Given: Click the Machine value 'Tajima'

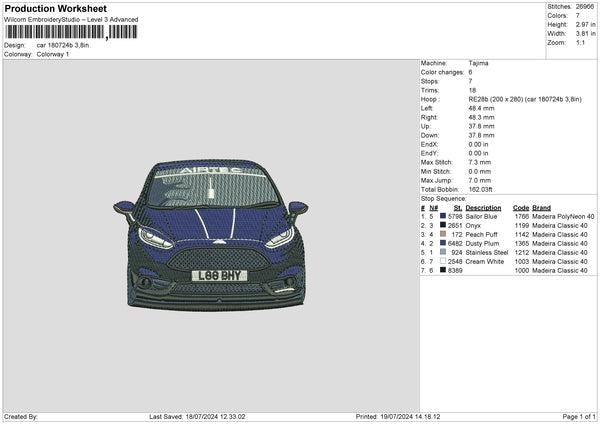Looking at the screenshot, I should coord(478,63).
